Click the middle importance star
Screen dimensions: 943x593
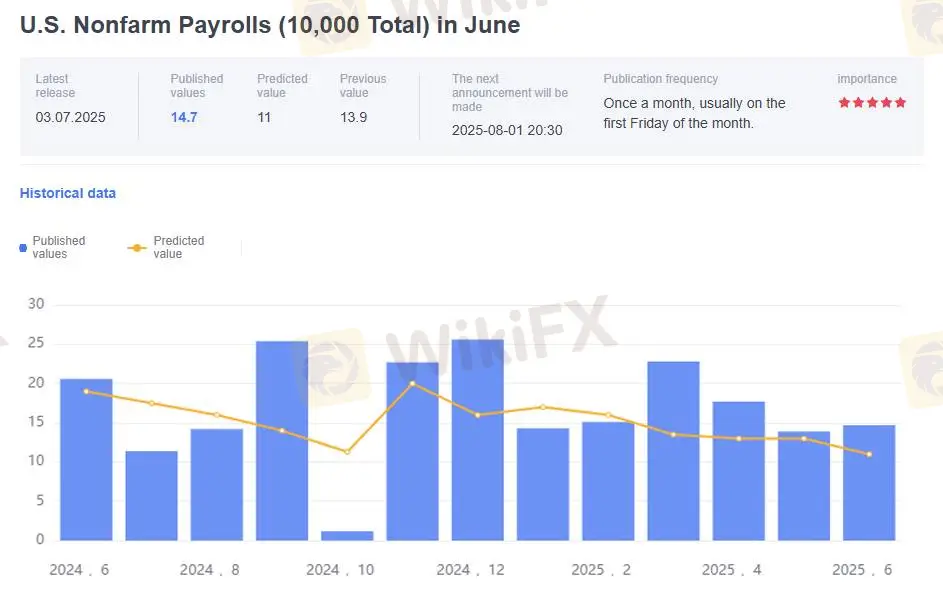tap(872, 103)
